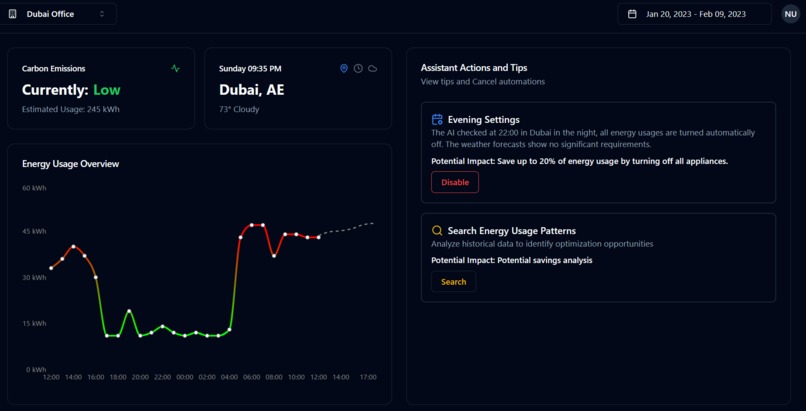
Task: Click the green activity pulse icon
Action: pyautogui.click(x=175, y=68)
